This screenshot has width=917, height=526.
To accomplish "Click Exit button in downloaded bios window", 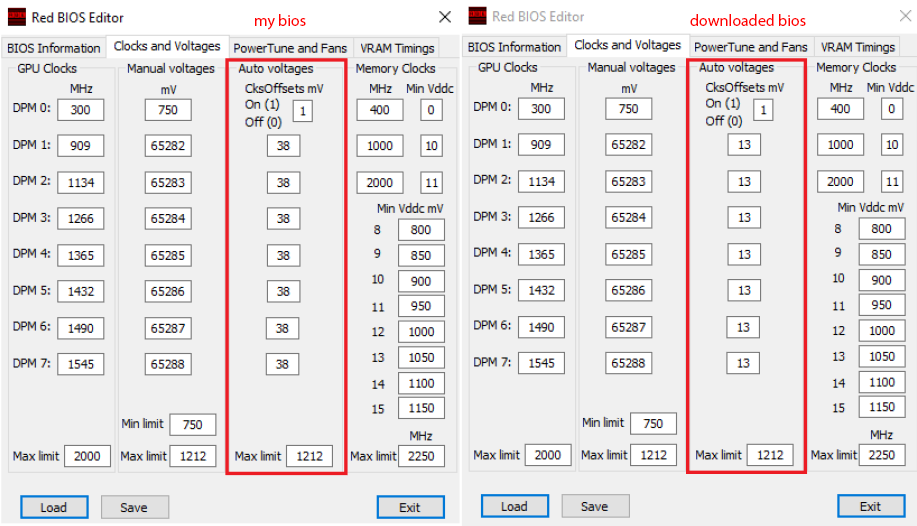I will tap(871, 506).
